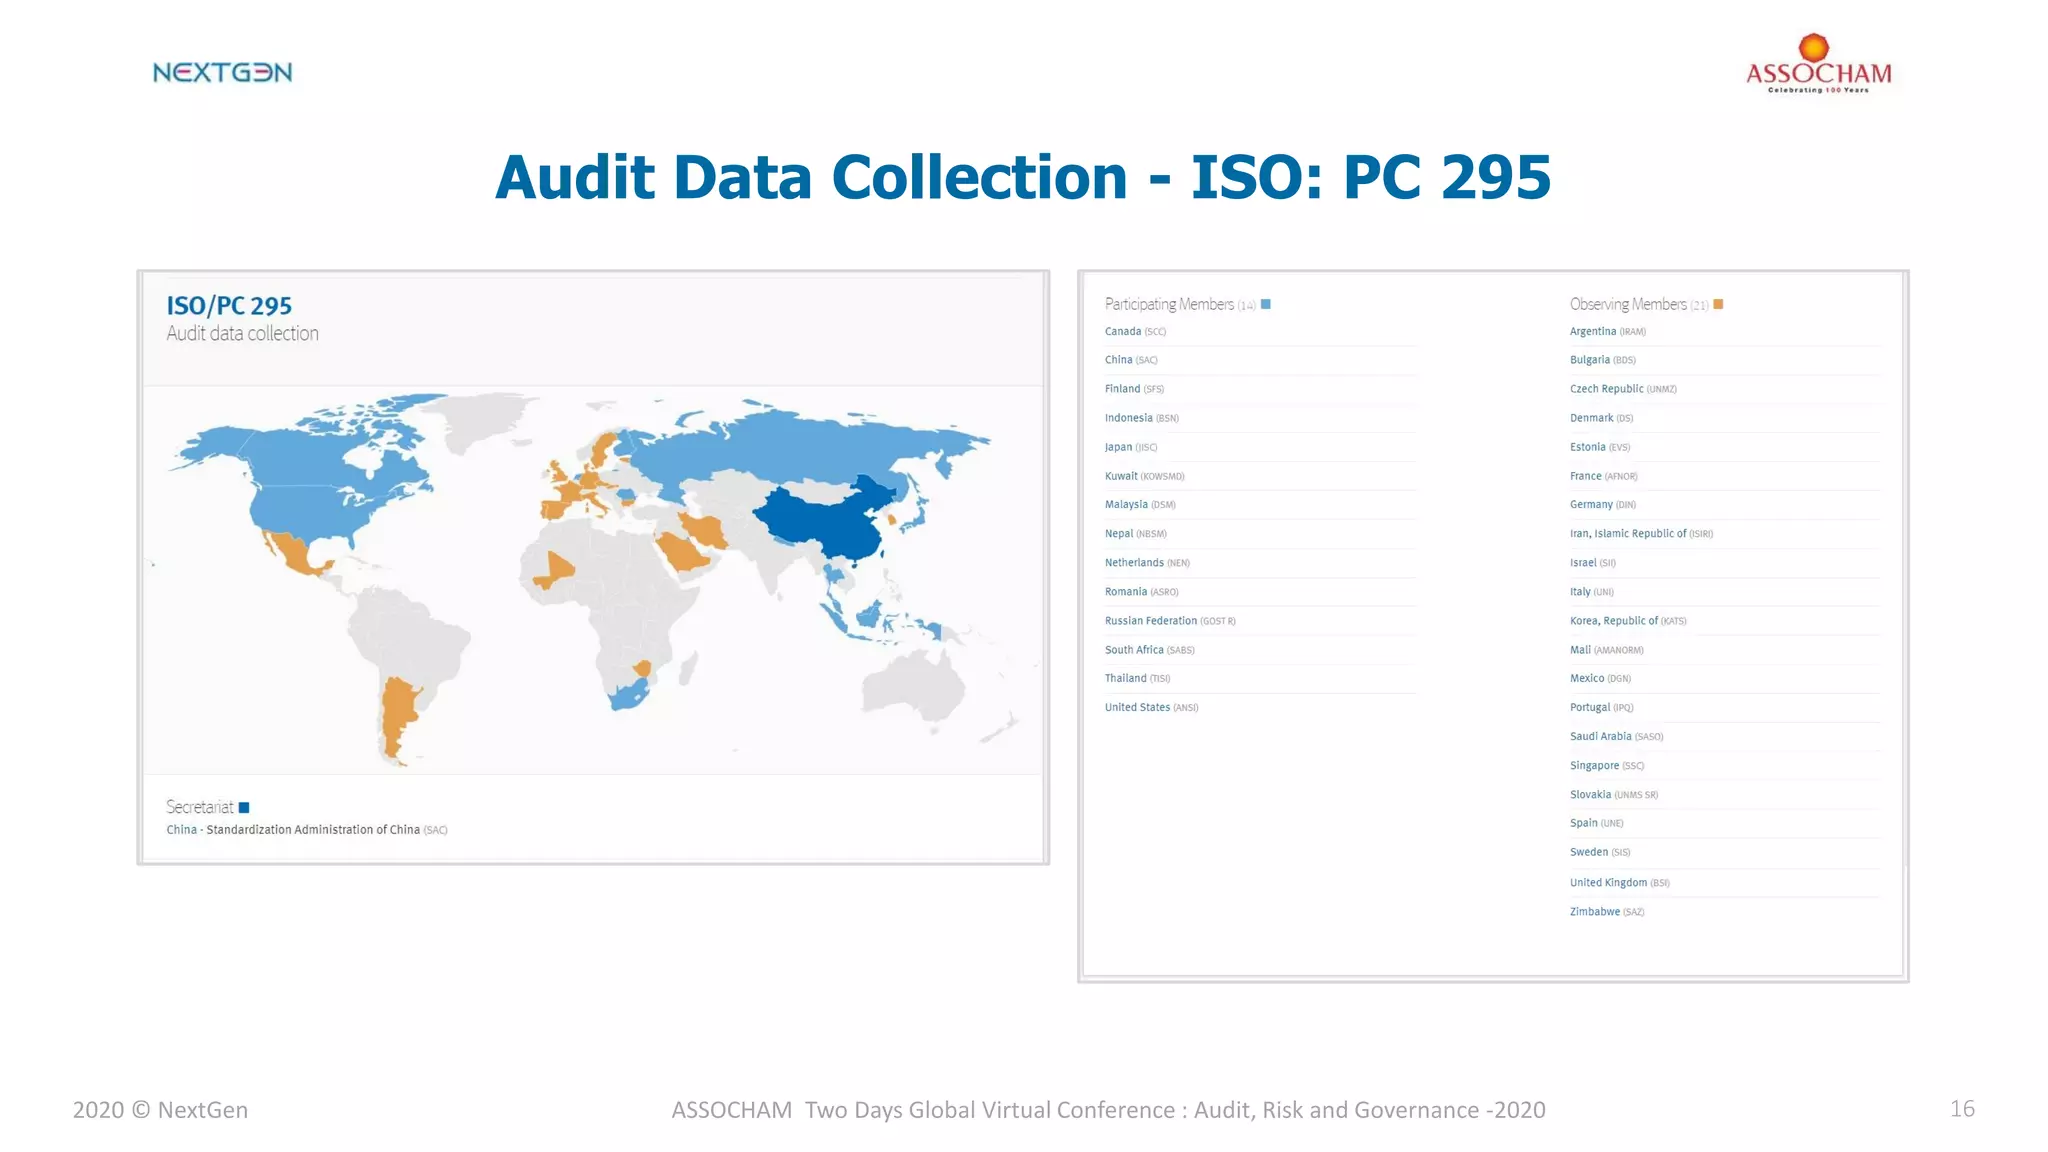Image resolution: width=2048 pixels, height=1152 pixels.
Task: Click Mali (AMANORM) entry
Action: [x=1607, y=650]
